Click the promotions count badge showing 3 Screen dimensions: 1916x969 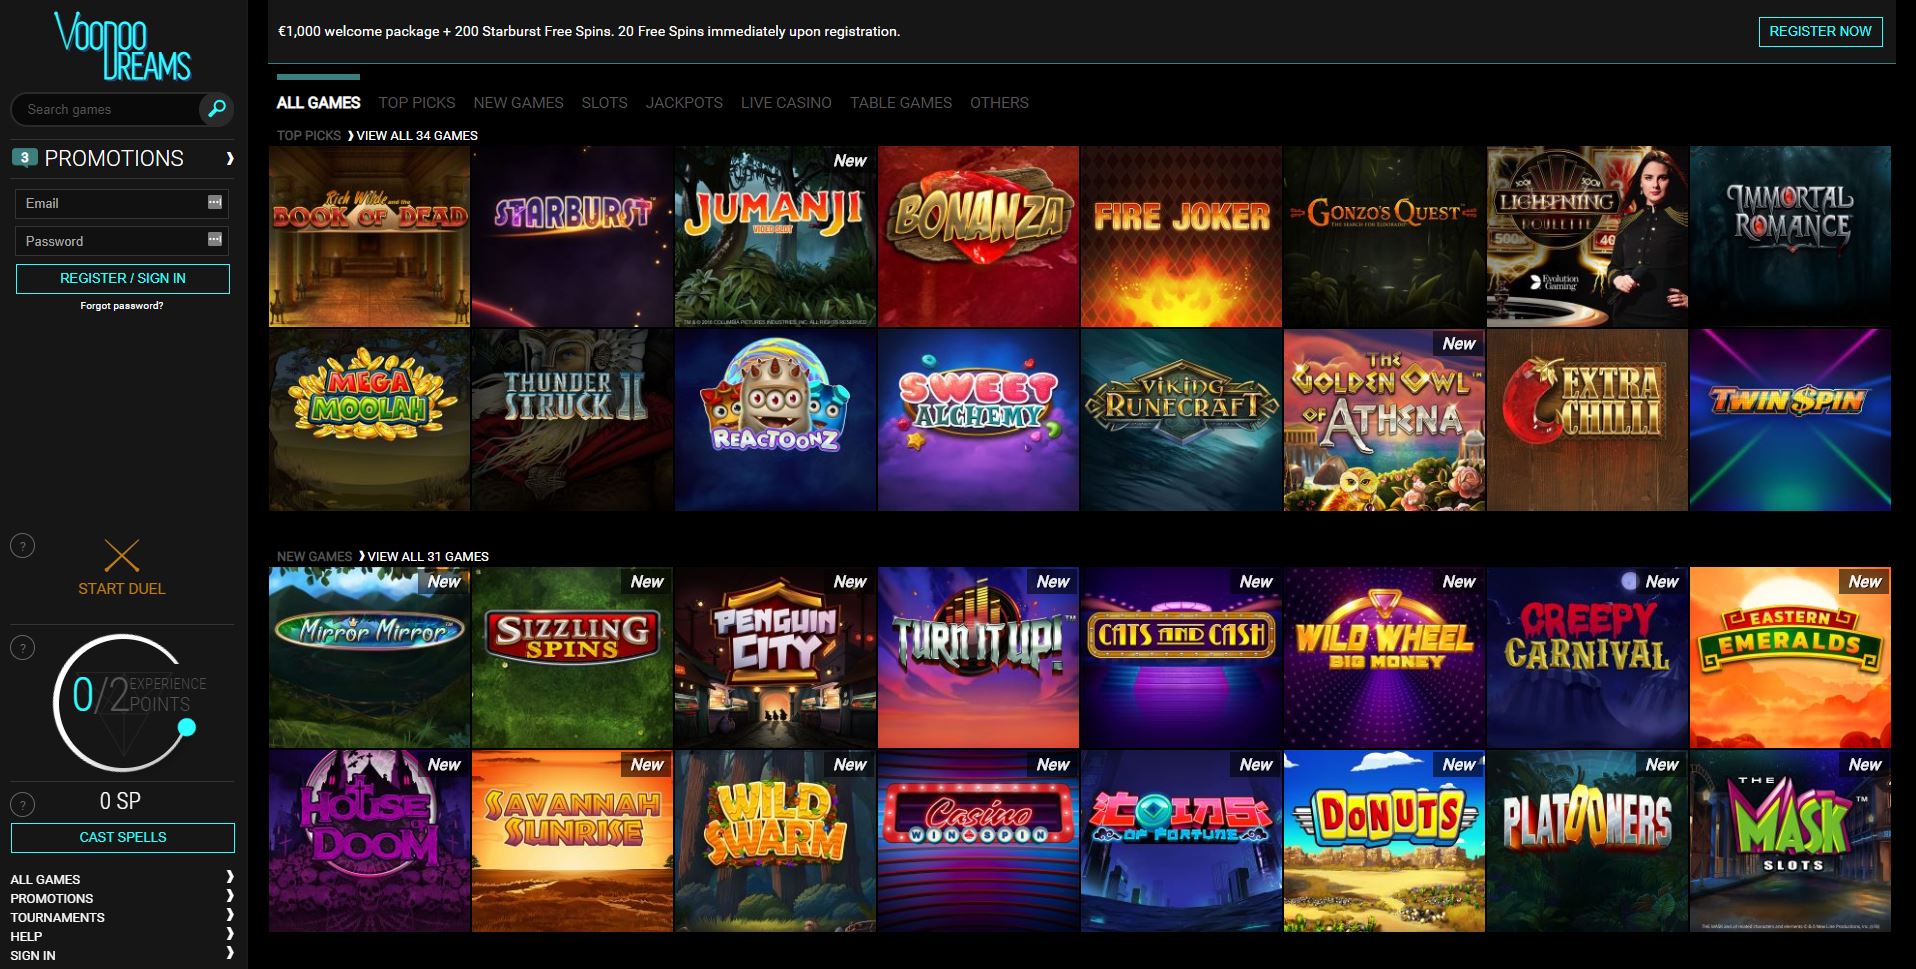25,157
